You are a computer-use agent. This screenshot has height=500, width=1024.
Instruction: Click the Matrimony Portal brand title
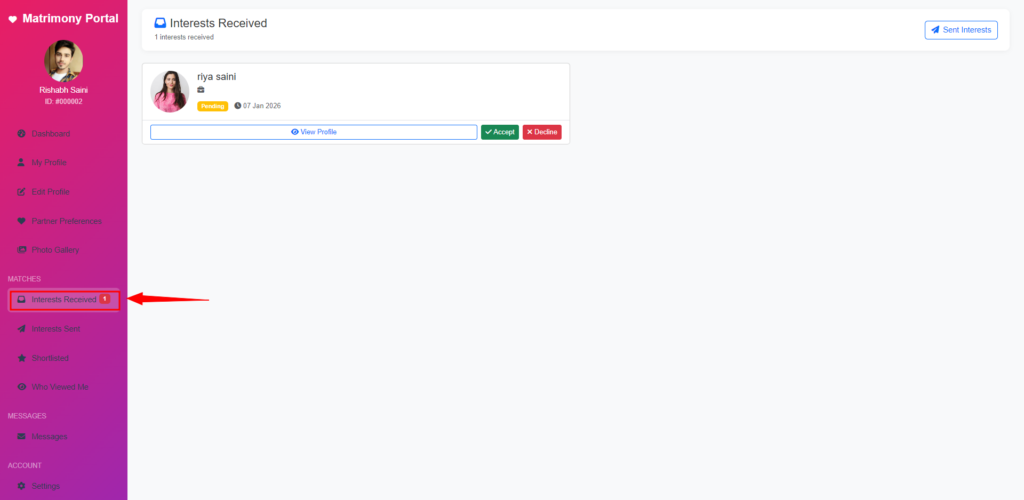(x=71, y=19)
